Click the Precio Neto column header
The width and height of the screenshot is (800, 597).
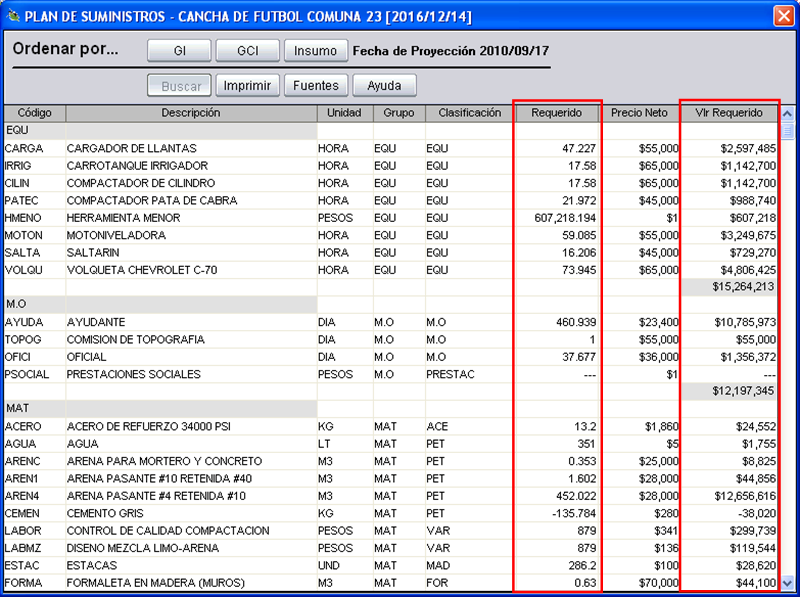(x=639, y=113)
